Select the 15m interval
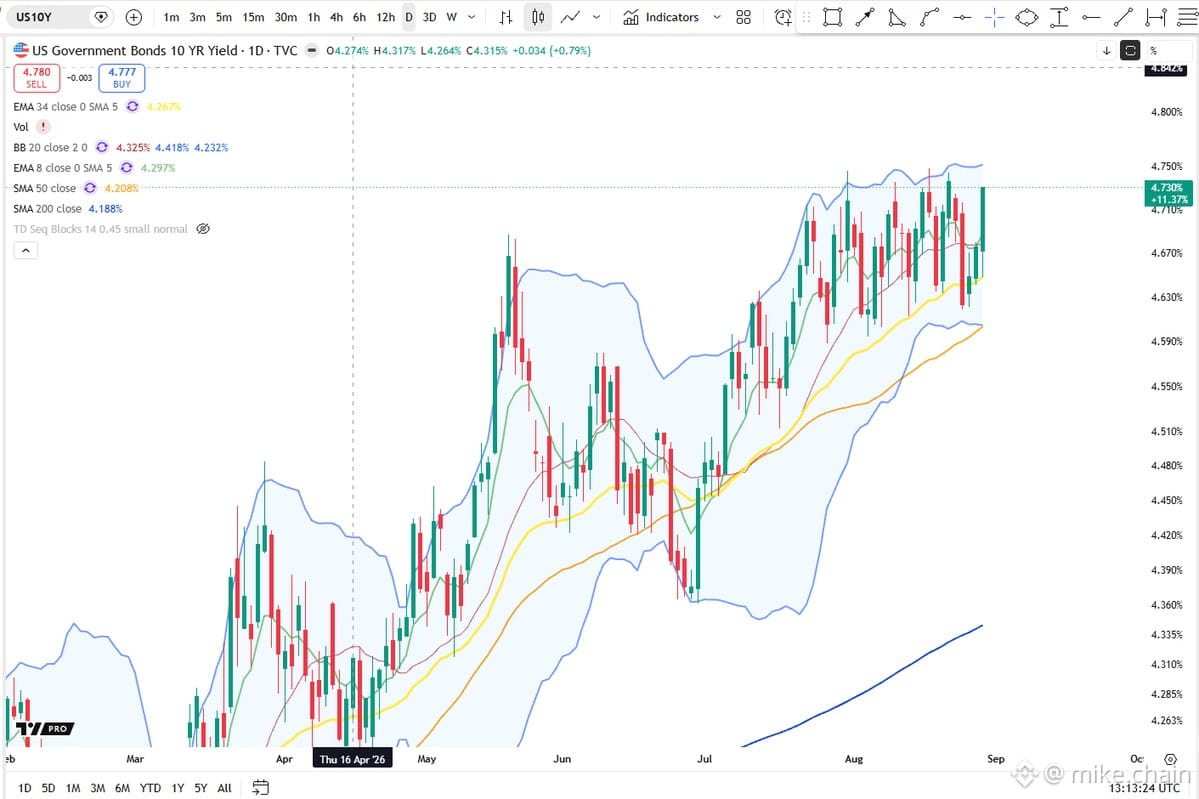 [253, 17]
